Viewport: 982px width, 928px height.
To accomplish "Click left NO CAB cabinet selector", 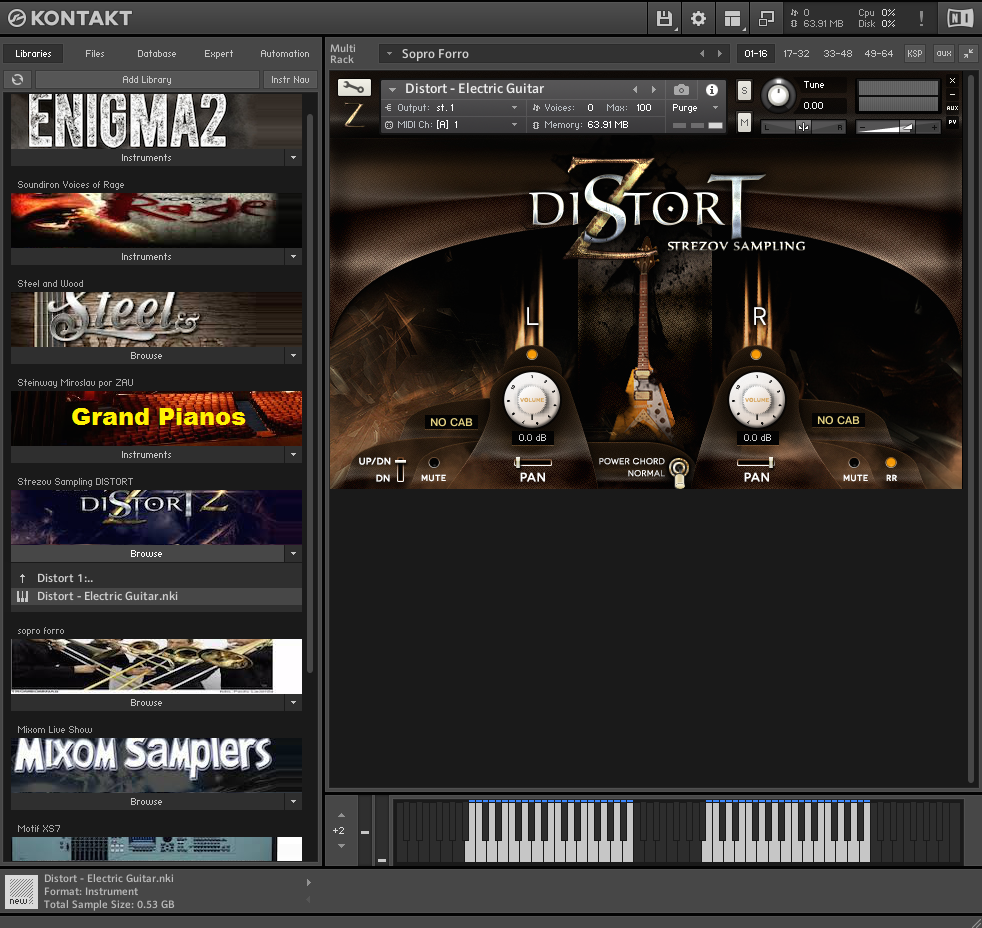I will point(451,422).
